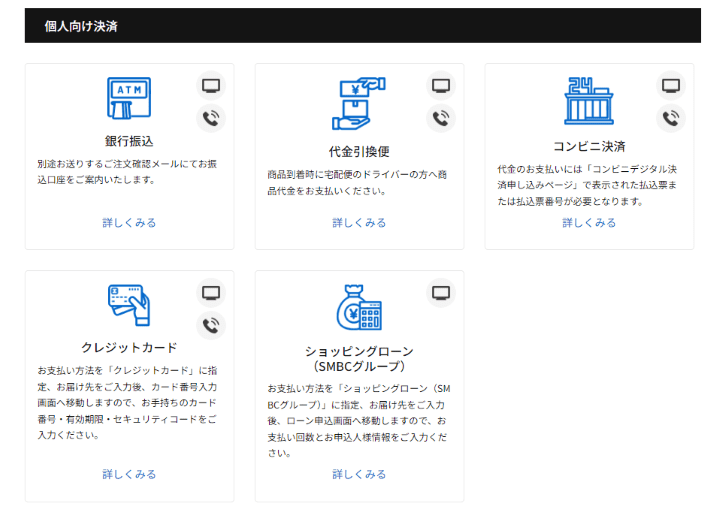Image resolution: width=720 pixels, height=525 pixels.
Task: Click the phone icon in 代金引換便 card
Action: [x=441, y=118]
